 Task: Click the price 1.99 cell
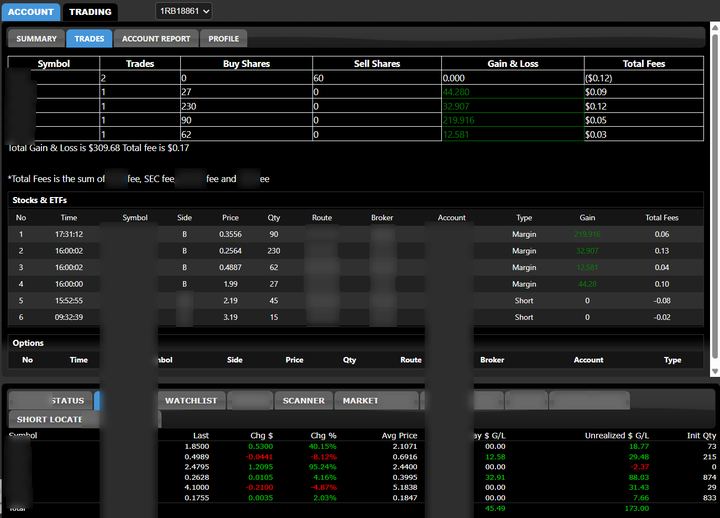[231, 284]
